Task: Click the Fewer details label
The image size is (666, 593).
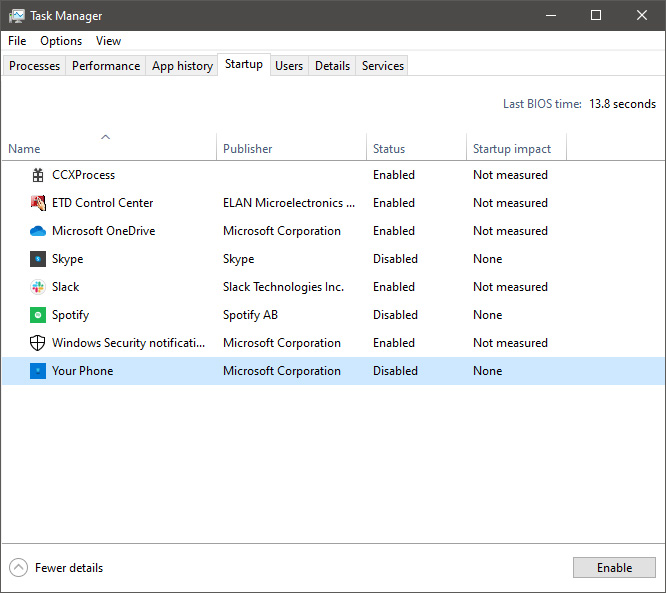Action: pos(69,568)
